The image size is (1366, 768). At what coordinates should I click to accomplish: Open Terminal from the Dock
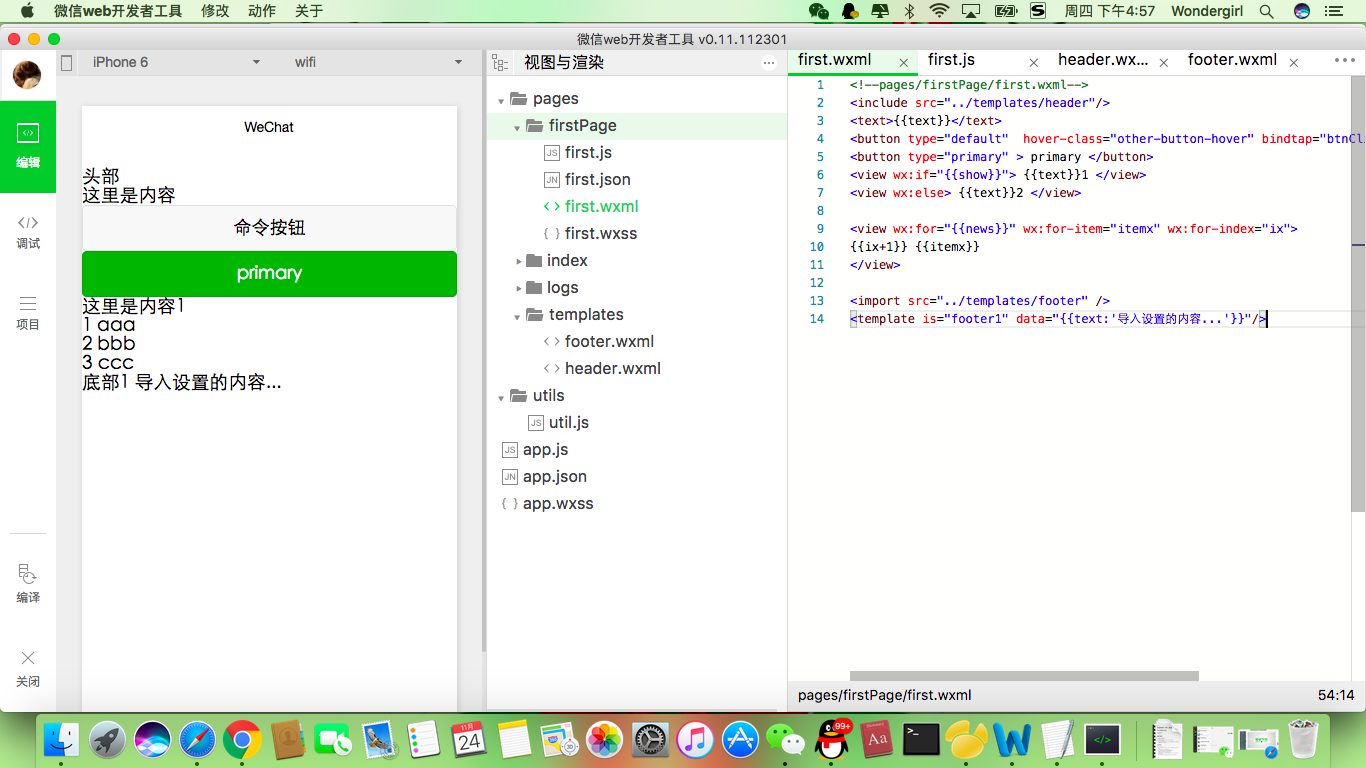click(x=920, y=740)
